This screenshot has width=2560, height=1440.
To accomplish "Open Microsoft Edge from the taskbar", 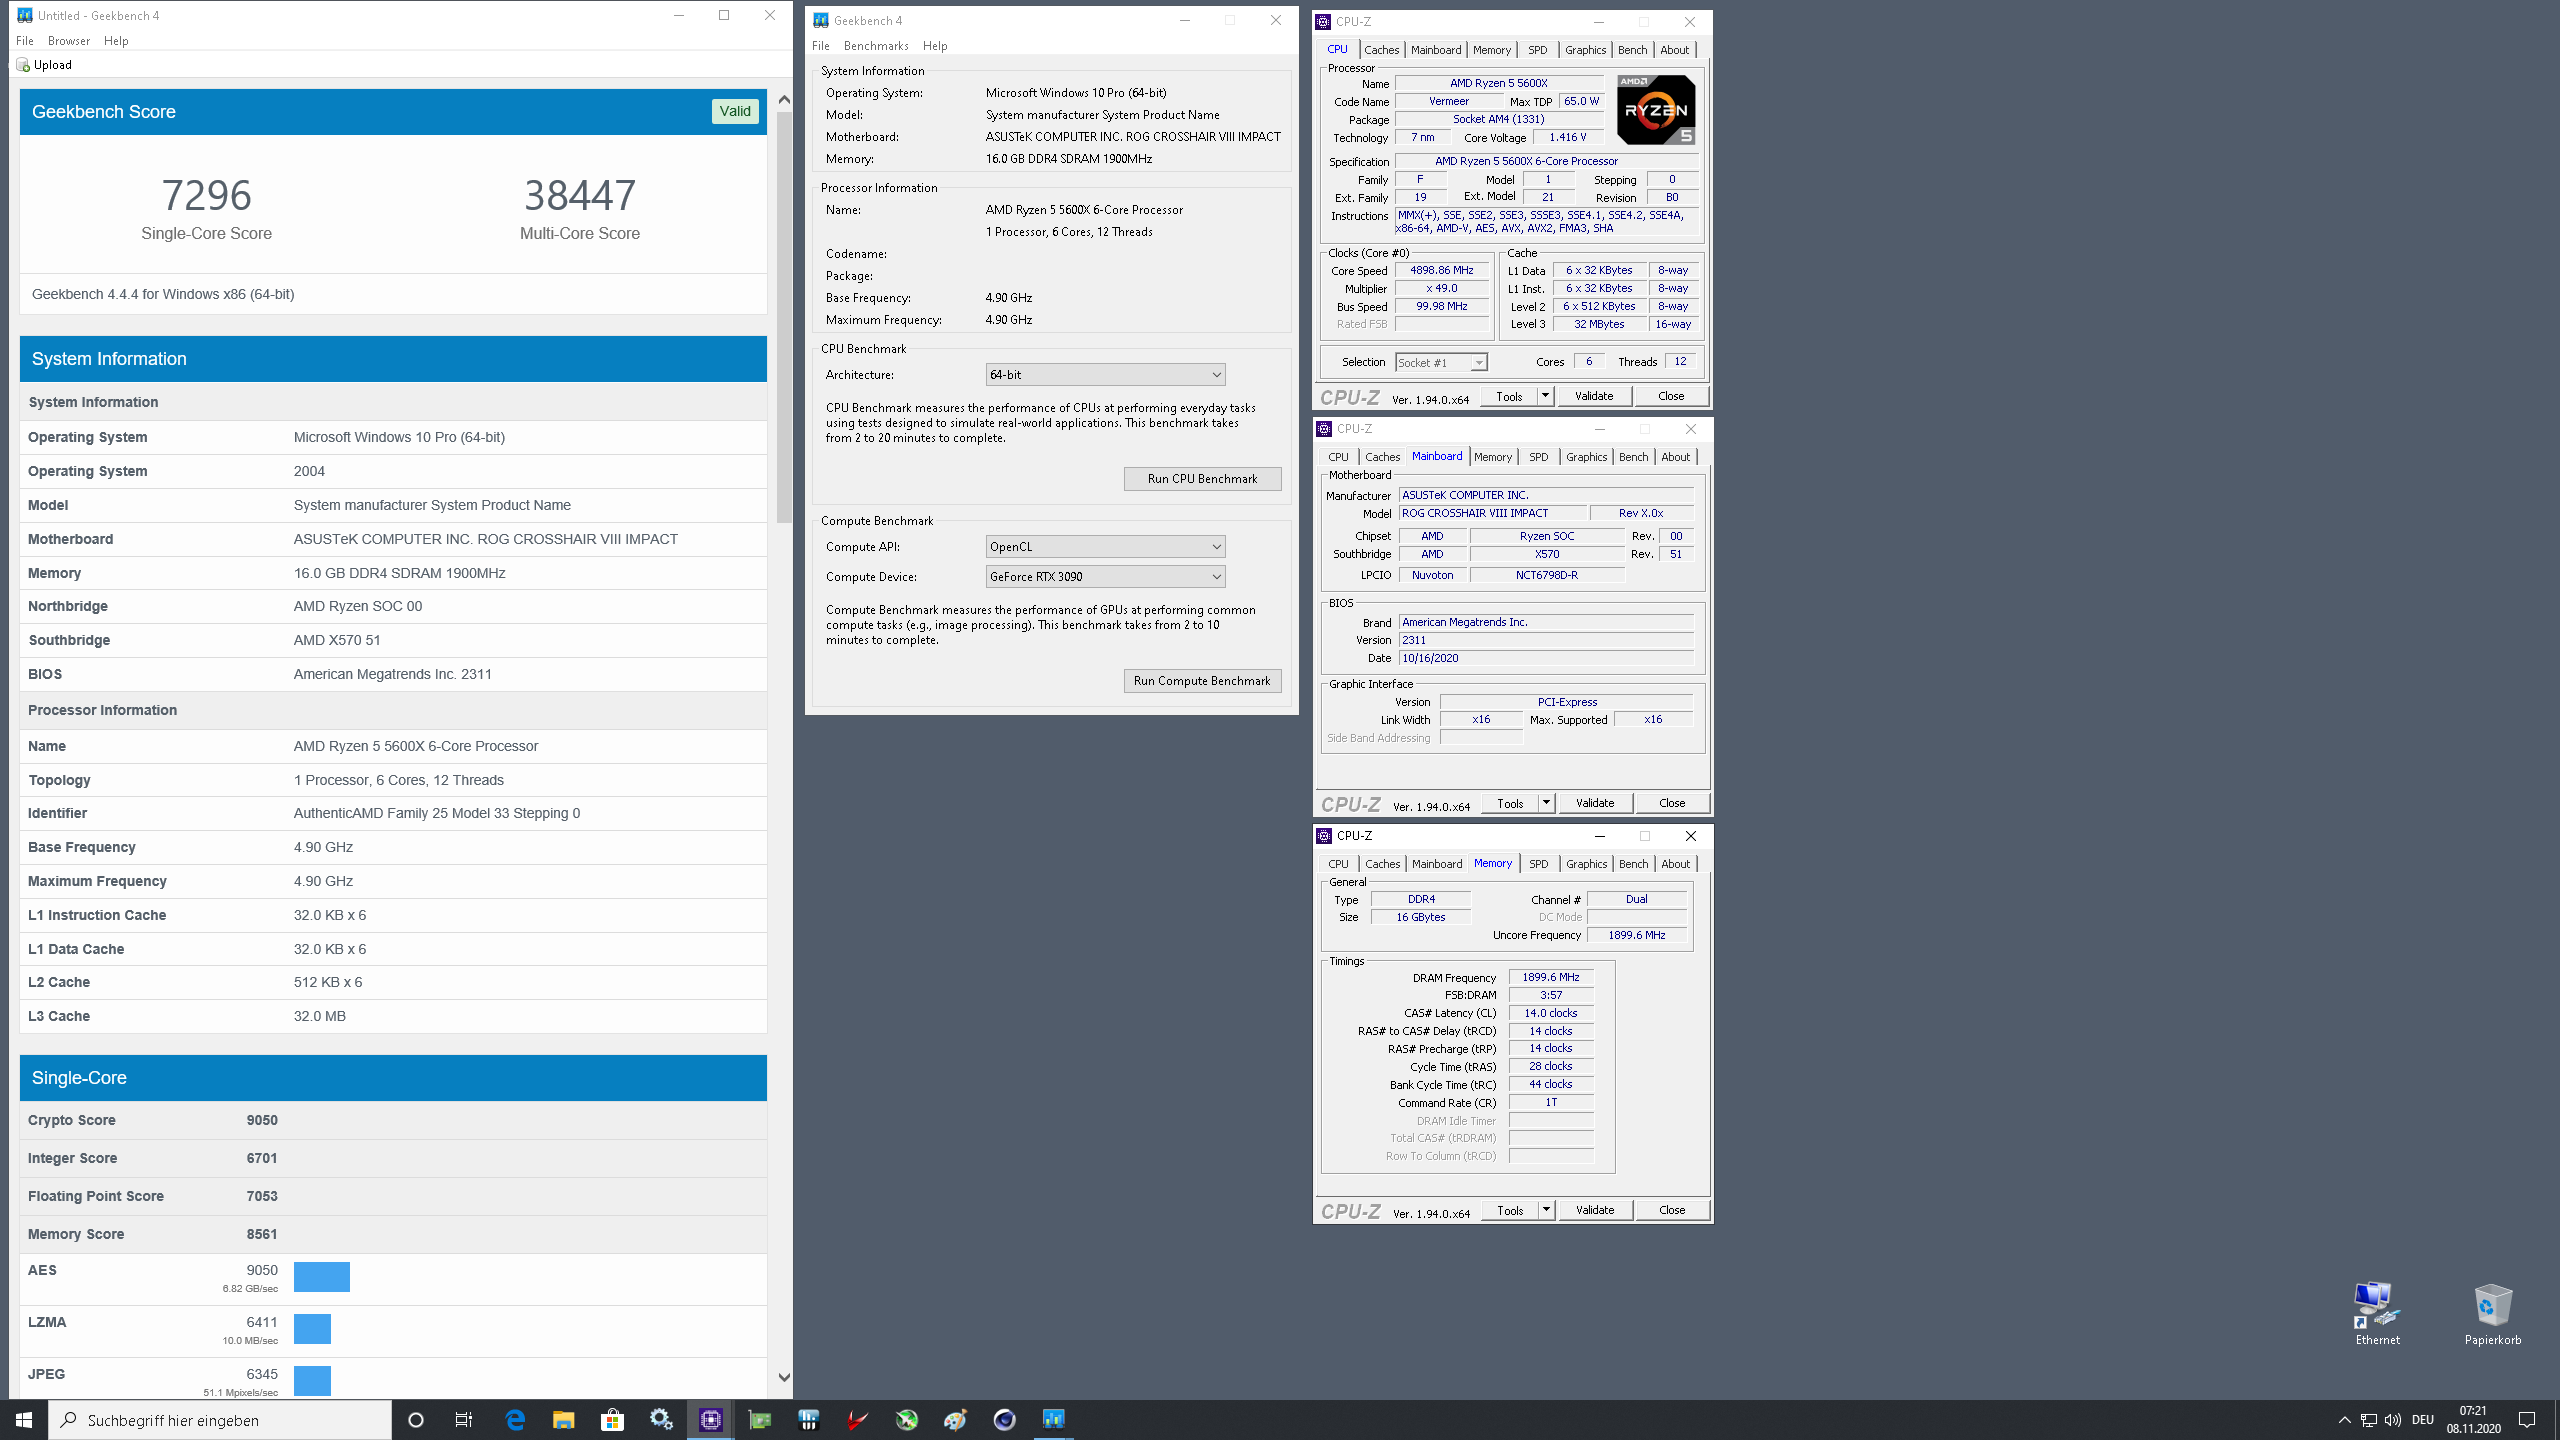I will point(515,1419).
